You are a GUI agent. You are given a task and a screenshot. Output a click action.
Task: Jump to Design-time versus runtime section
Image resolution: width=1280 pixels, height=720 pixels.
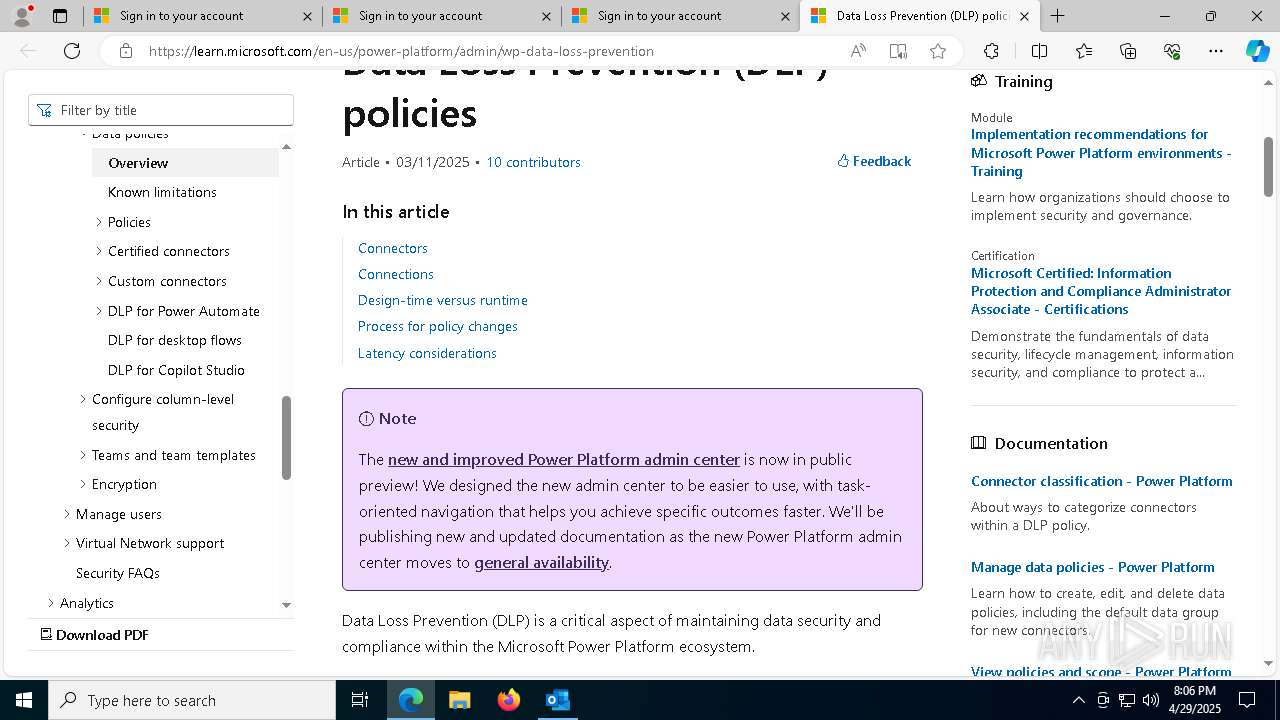coord(443,300)
